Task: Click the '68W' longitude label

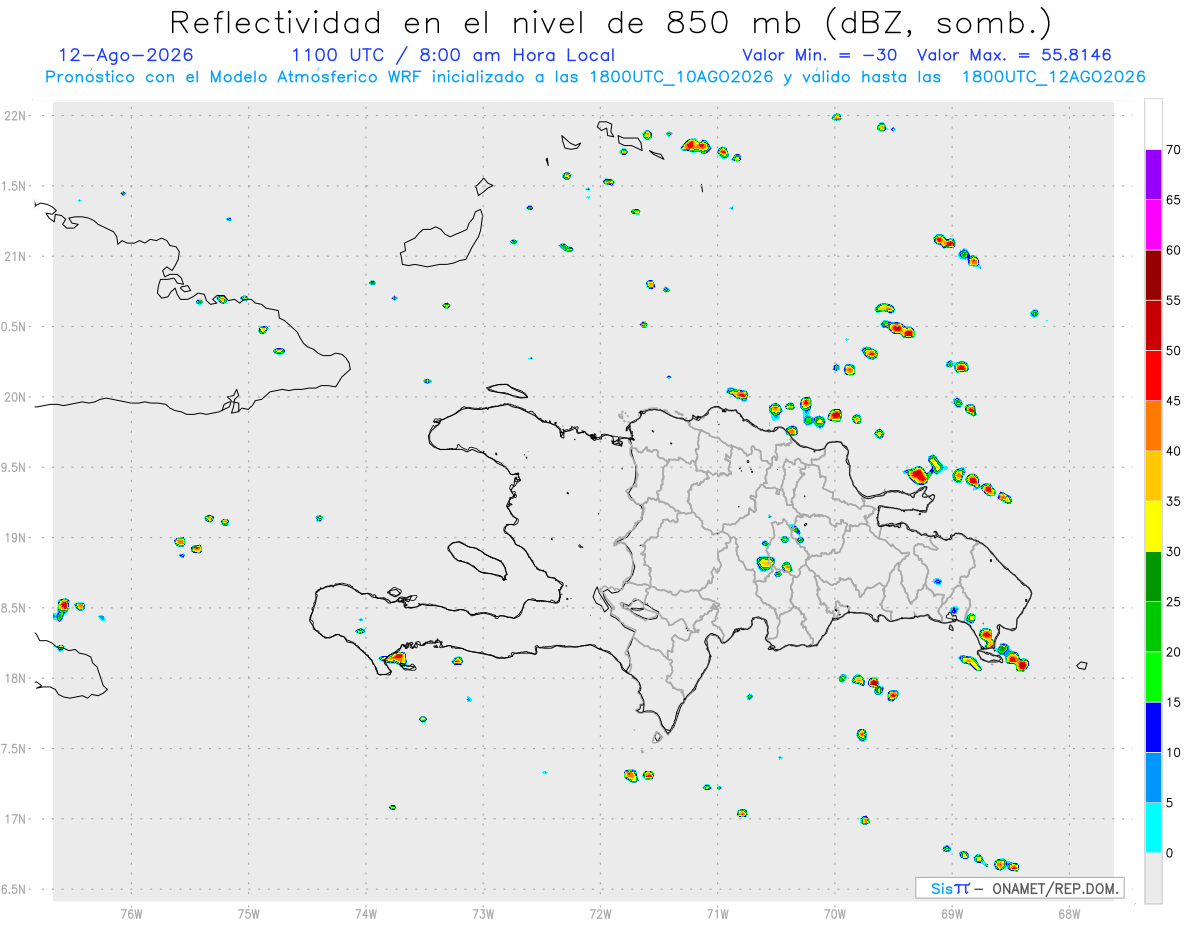Action: (1069, 913)
